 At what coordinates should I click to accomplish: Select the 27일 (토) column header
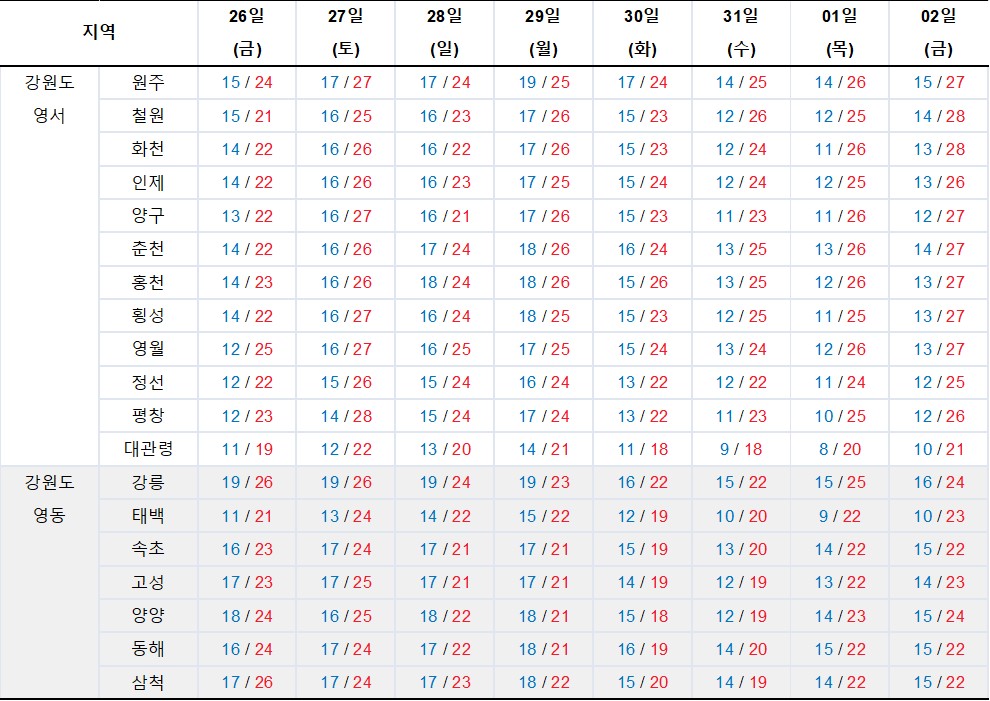click(x=345, y=32)
